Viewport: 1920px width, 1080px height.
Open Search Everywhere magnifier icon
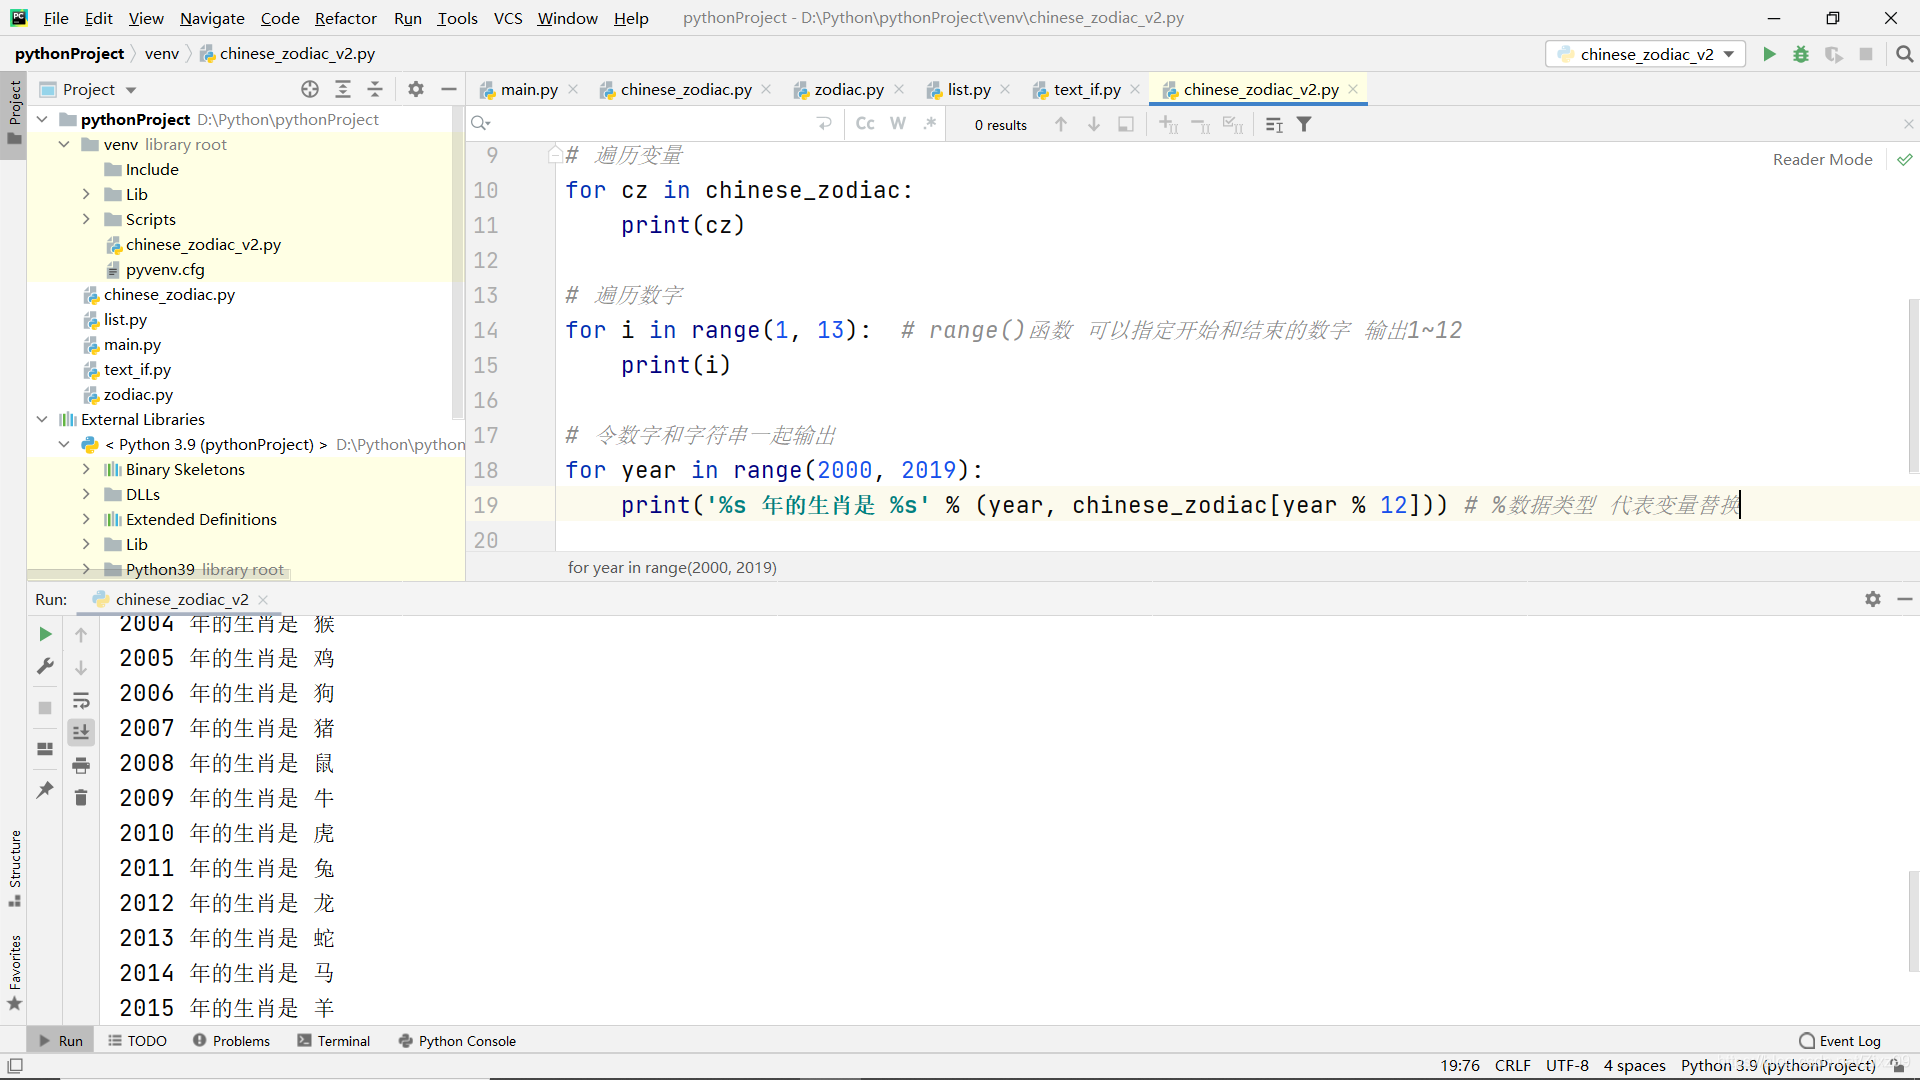coord(1904,54)
